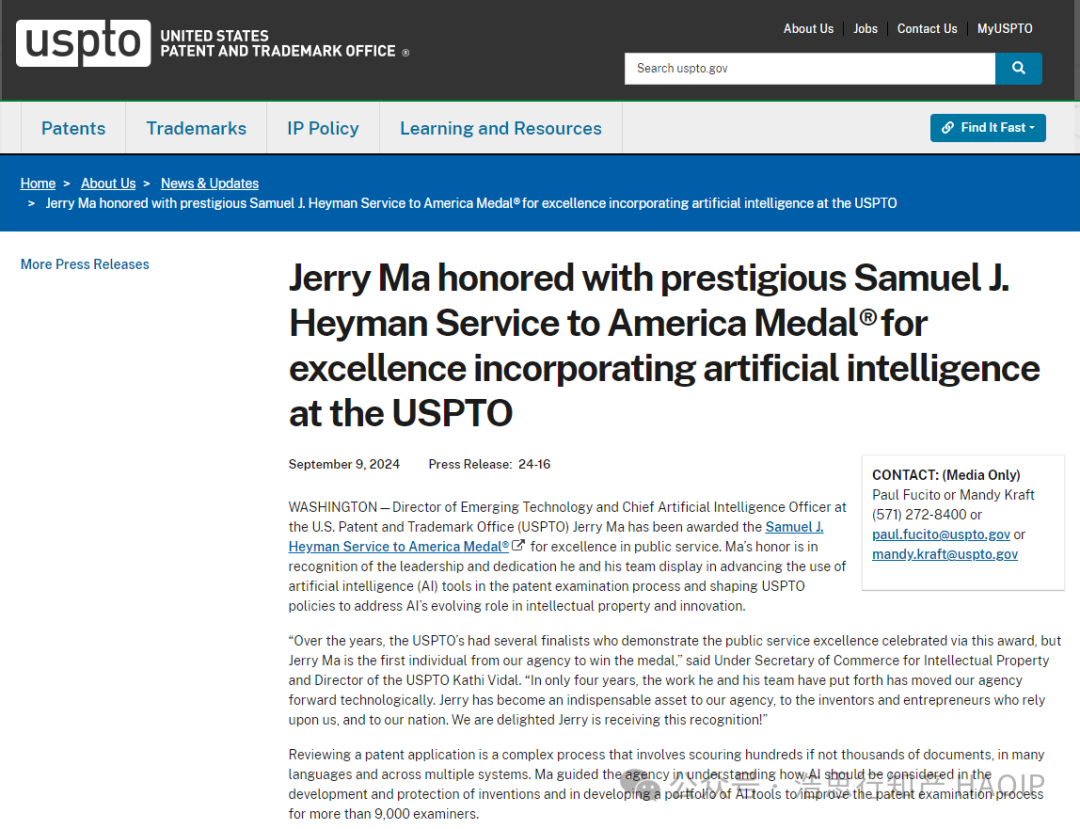Click the magnifying glass search button

(1018, 68)
